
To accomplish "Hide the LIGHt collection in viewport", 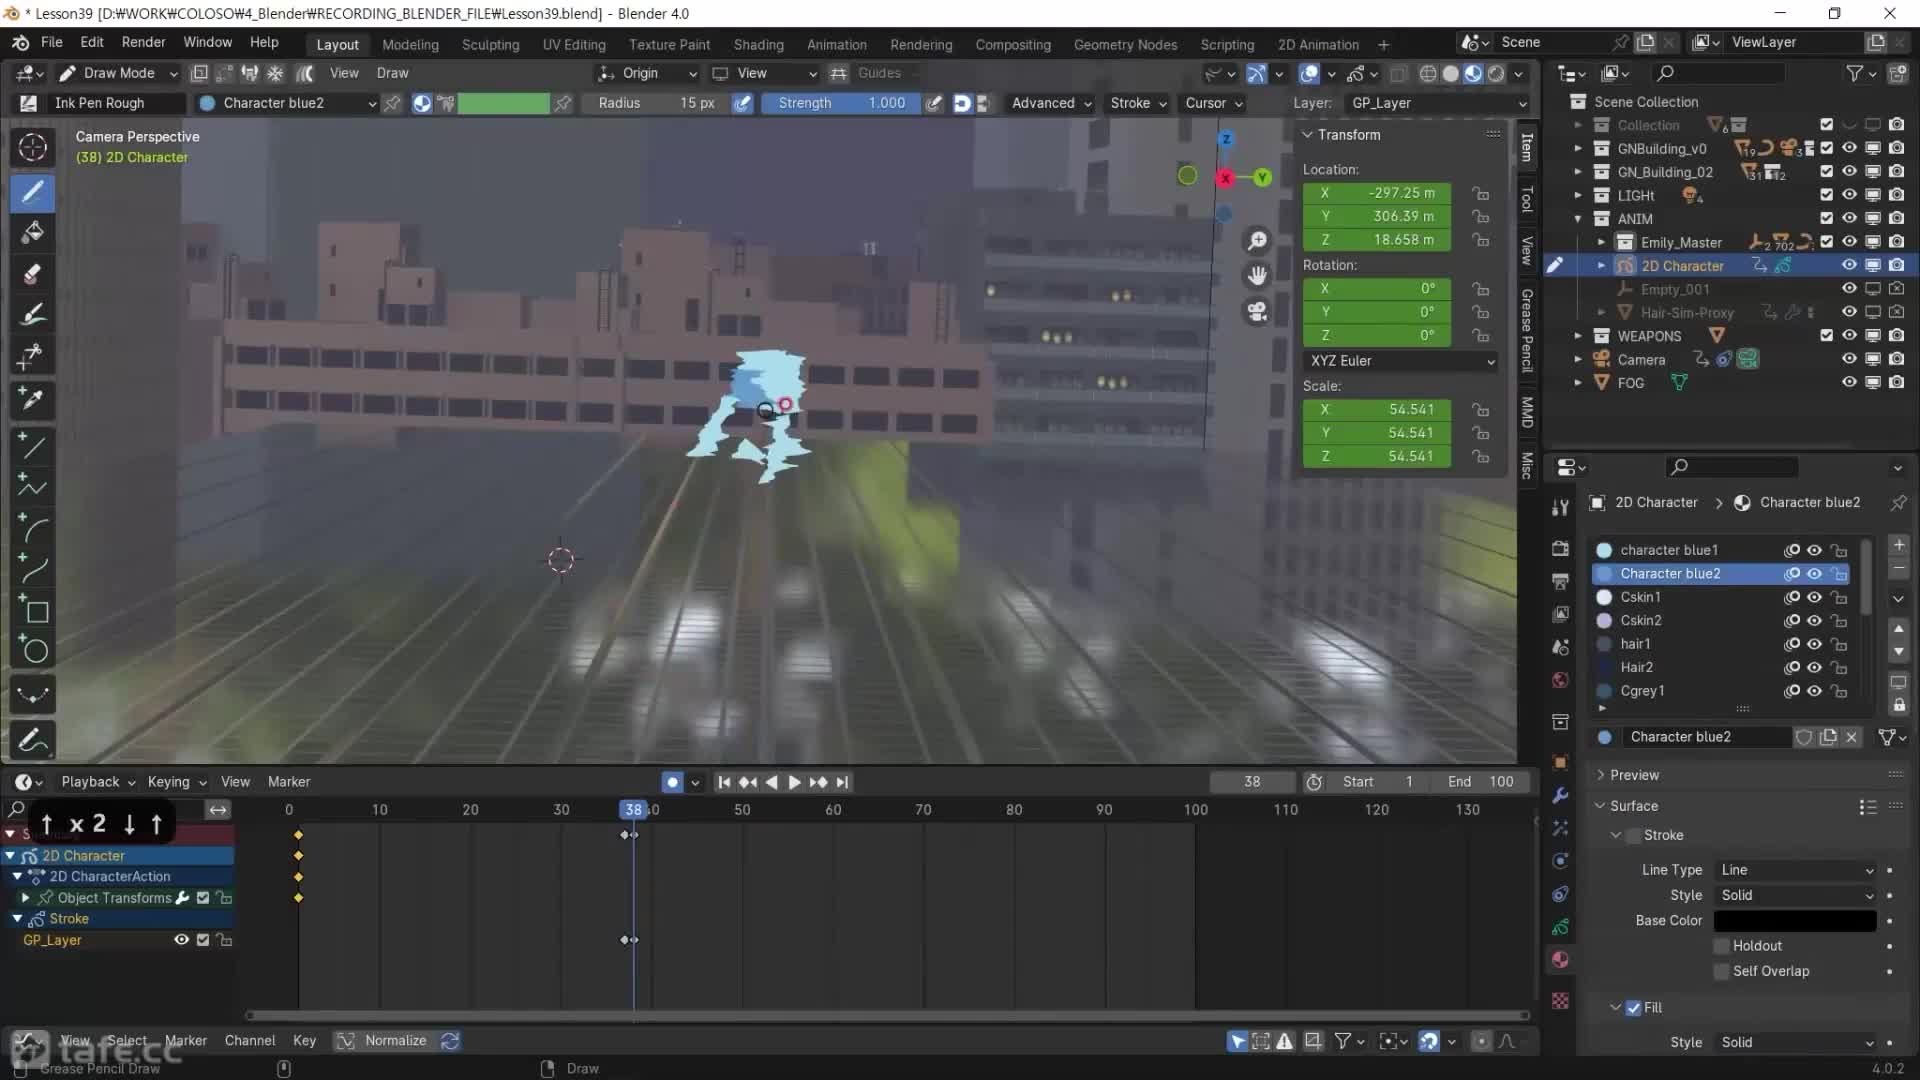I will click(x=1849, y=195).
